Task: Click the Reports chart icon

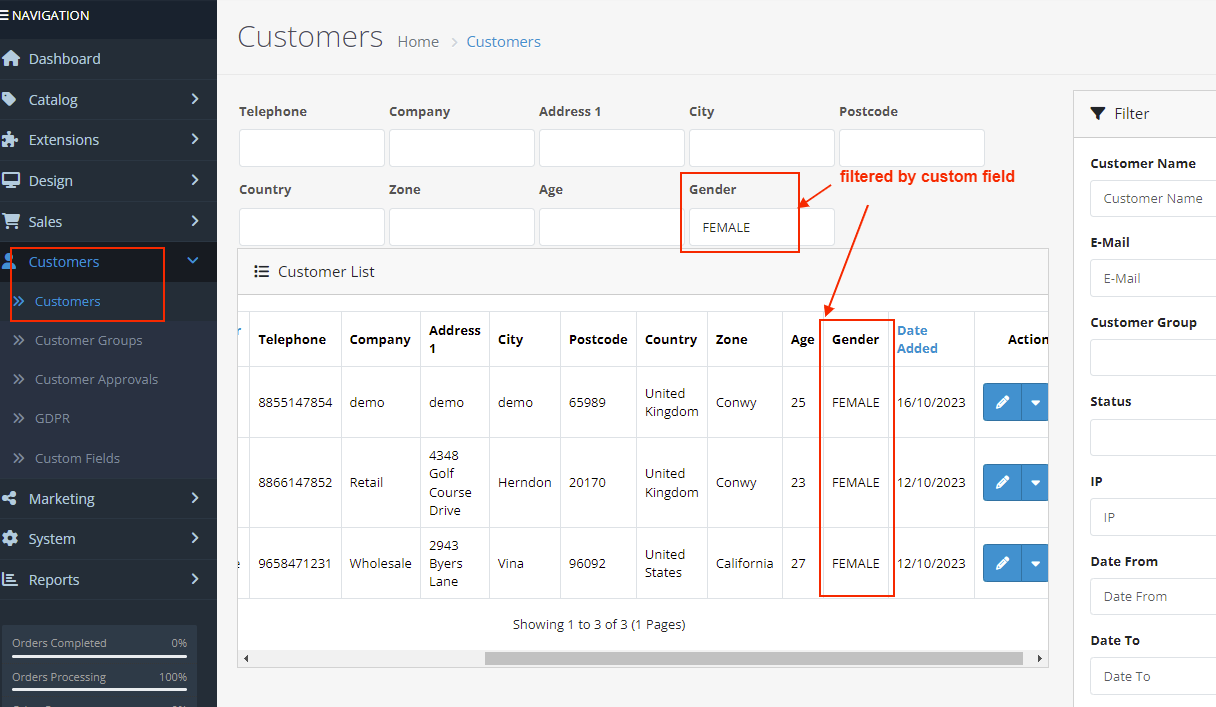Action: coord(10,579)
